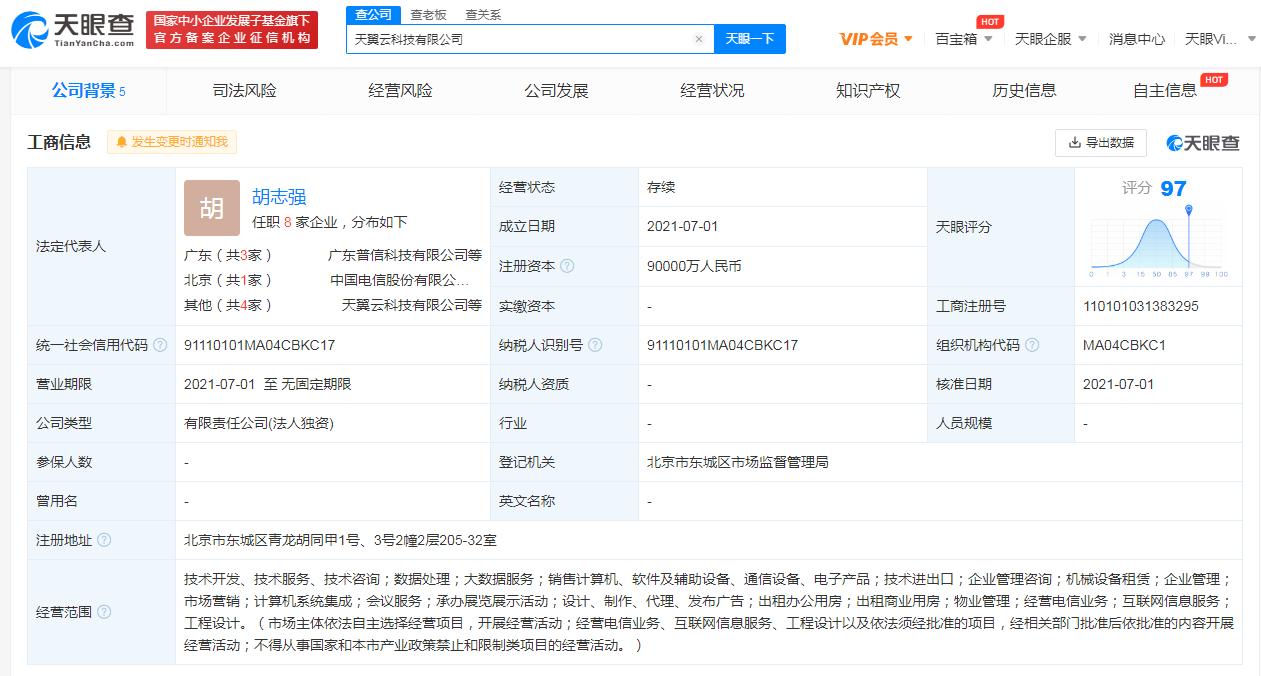This screenshot has width=1261, height=676.
Task: Switch to 自主信息 tab
Action: click(x=1165, y=91)
